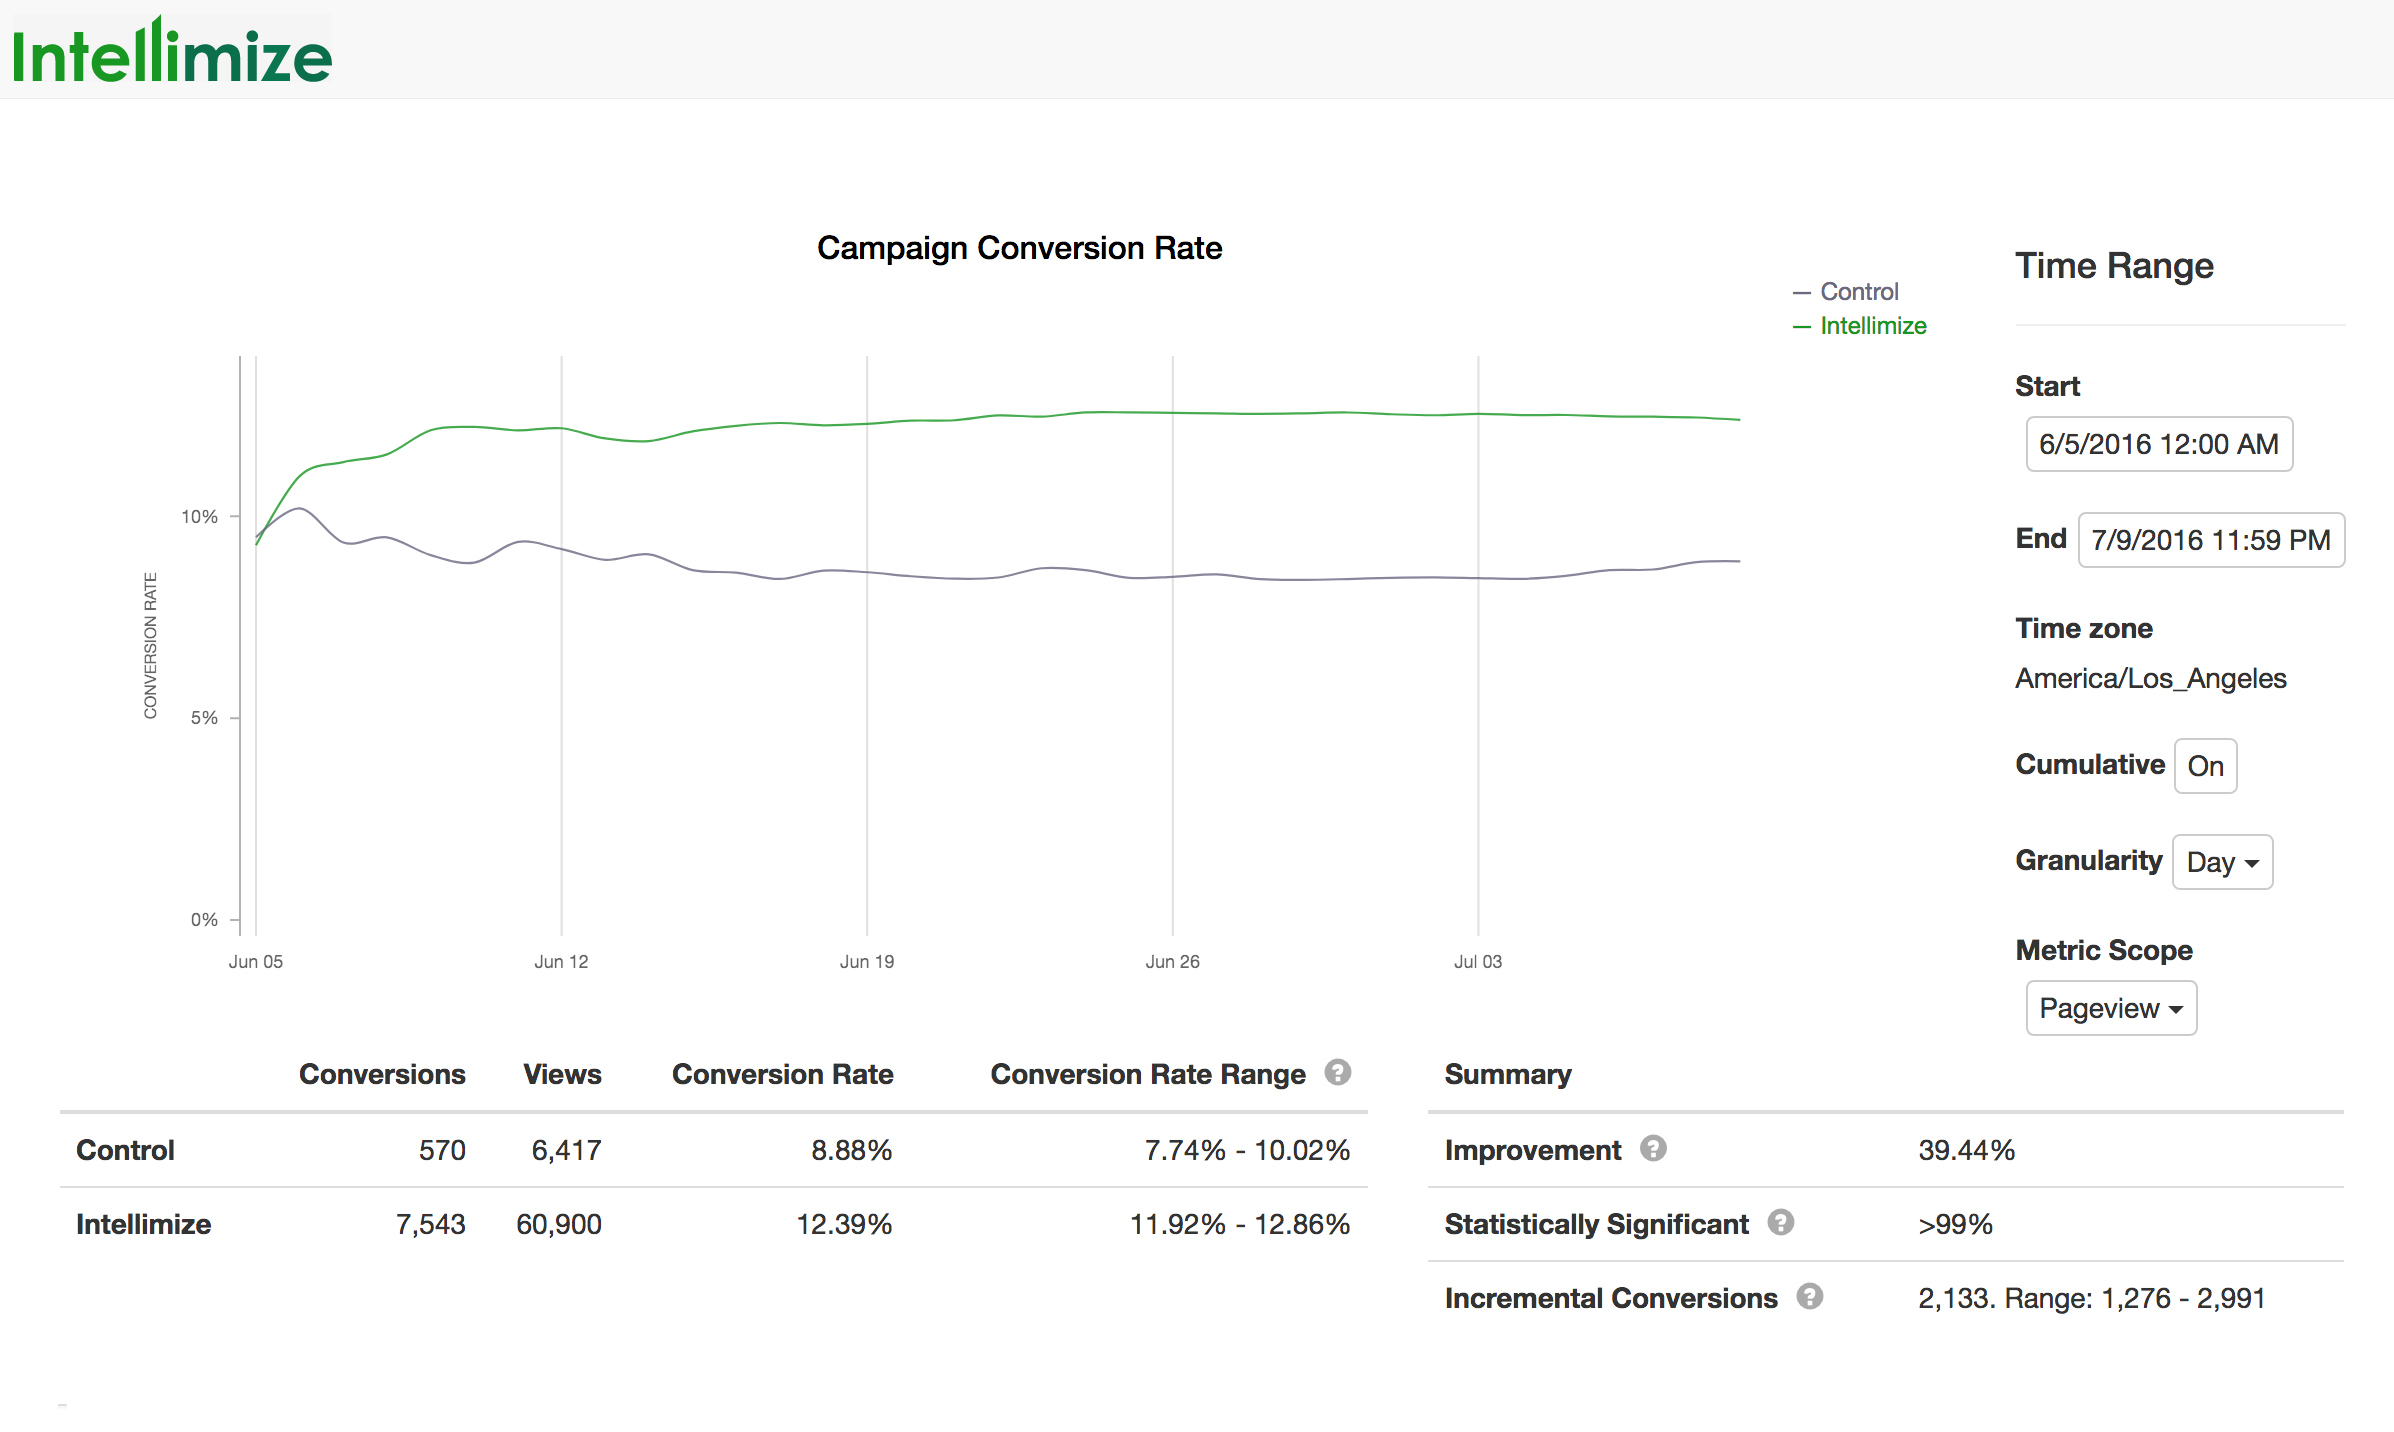Image resolution: width=2394 pixels, height=1432 pixels.
Task: Click Intellimize views value 60,900
Action: tap(559, 1224)
